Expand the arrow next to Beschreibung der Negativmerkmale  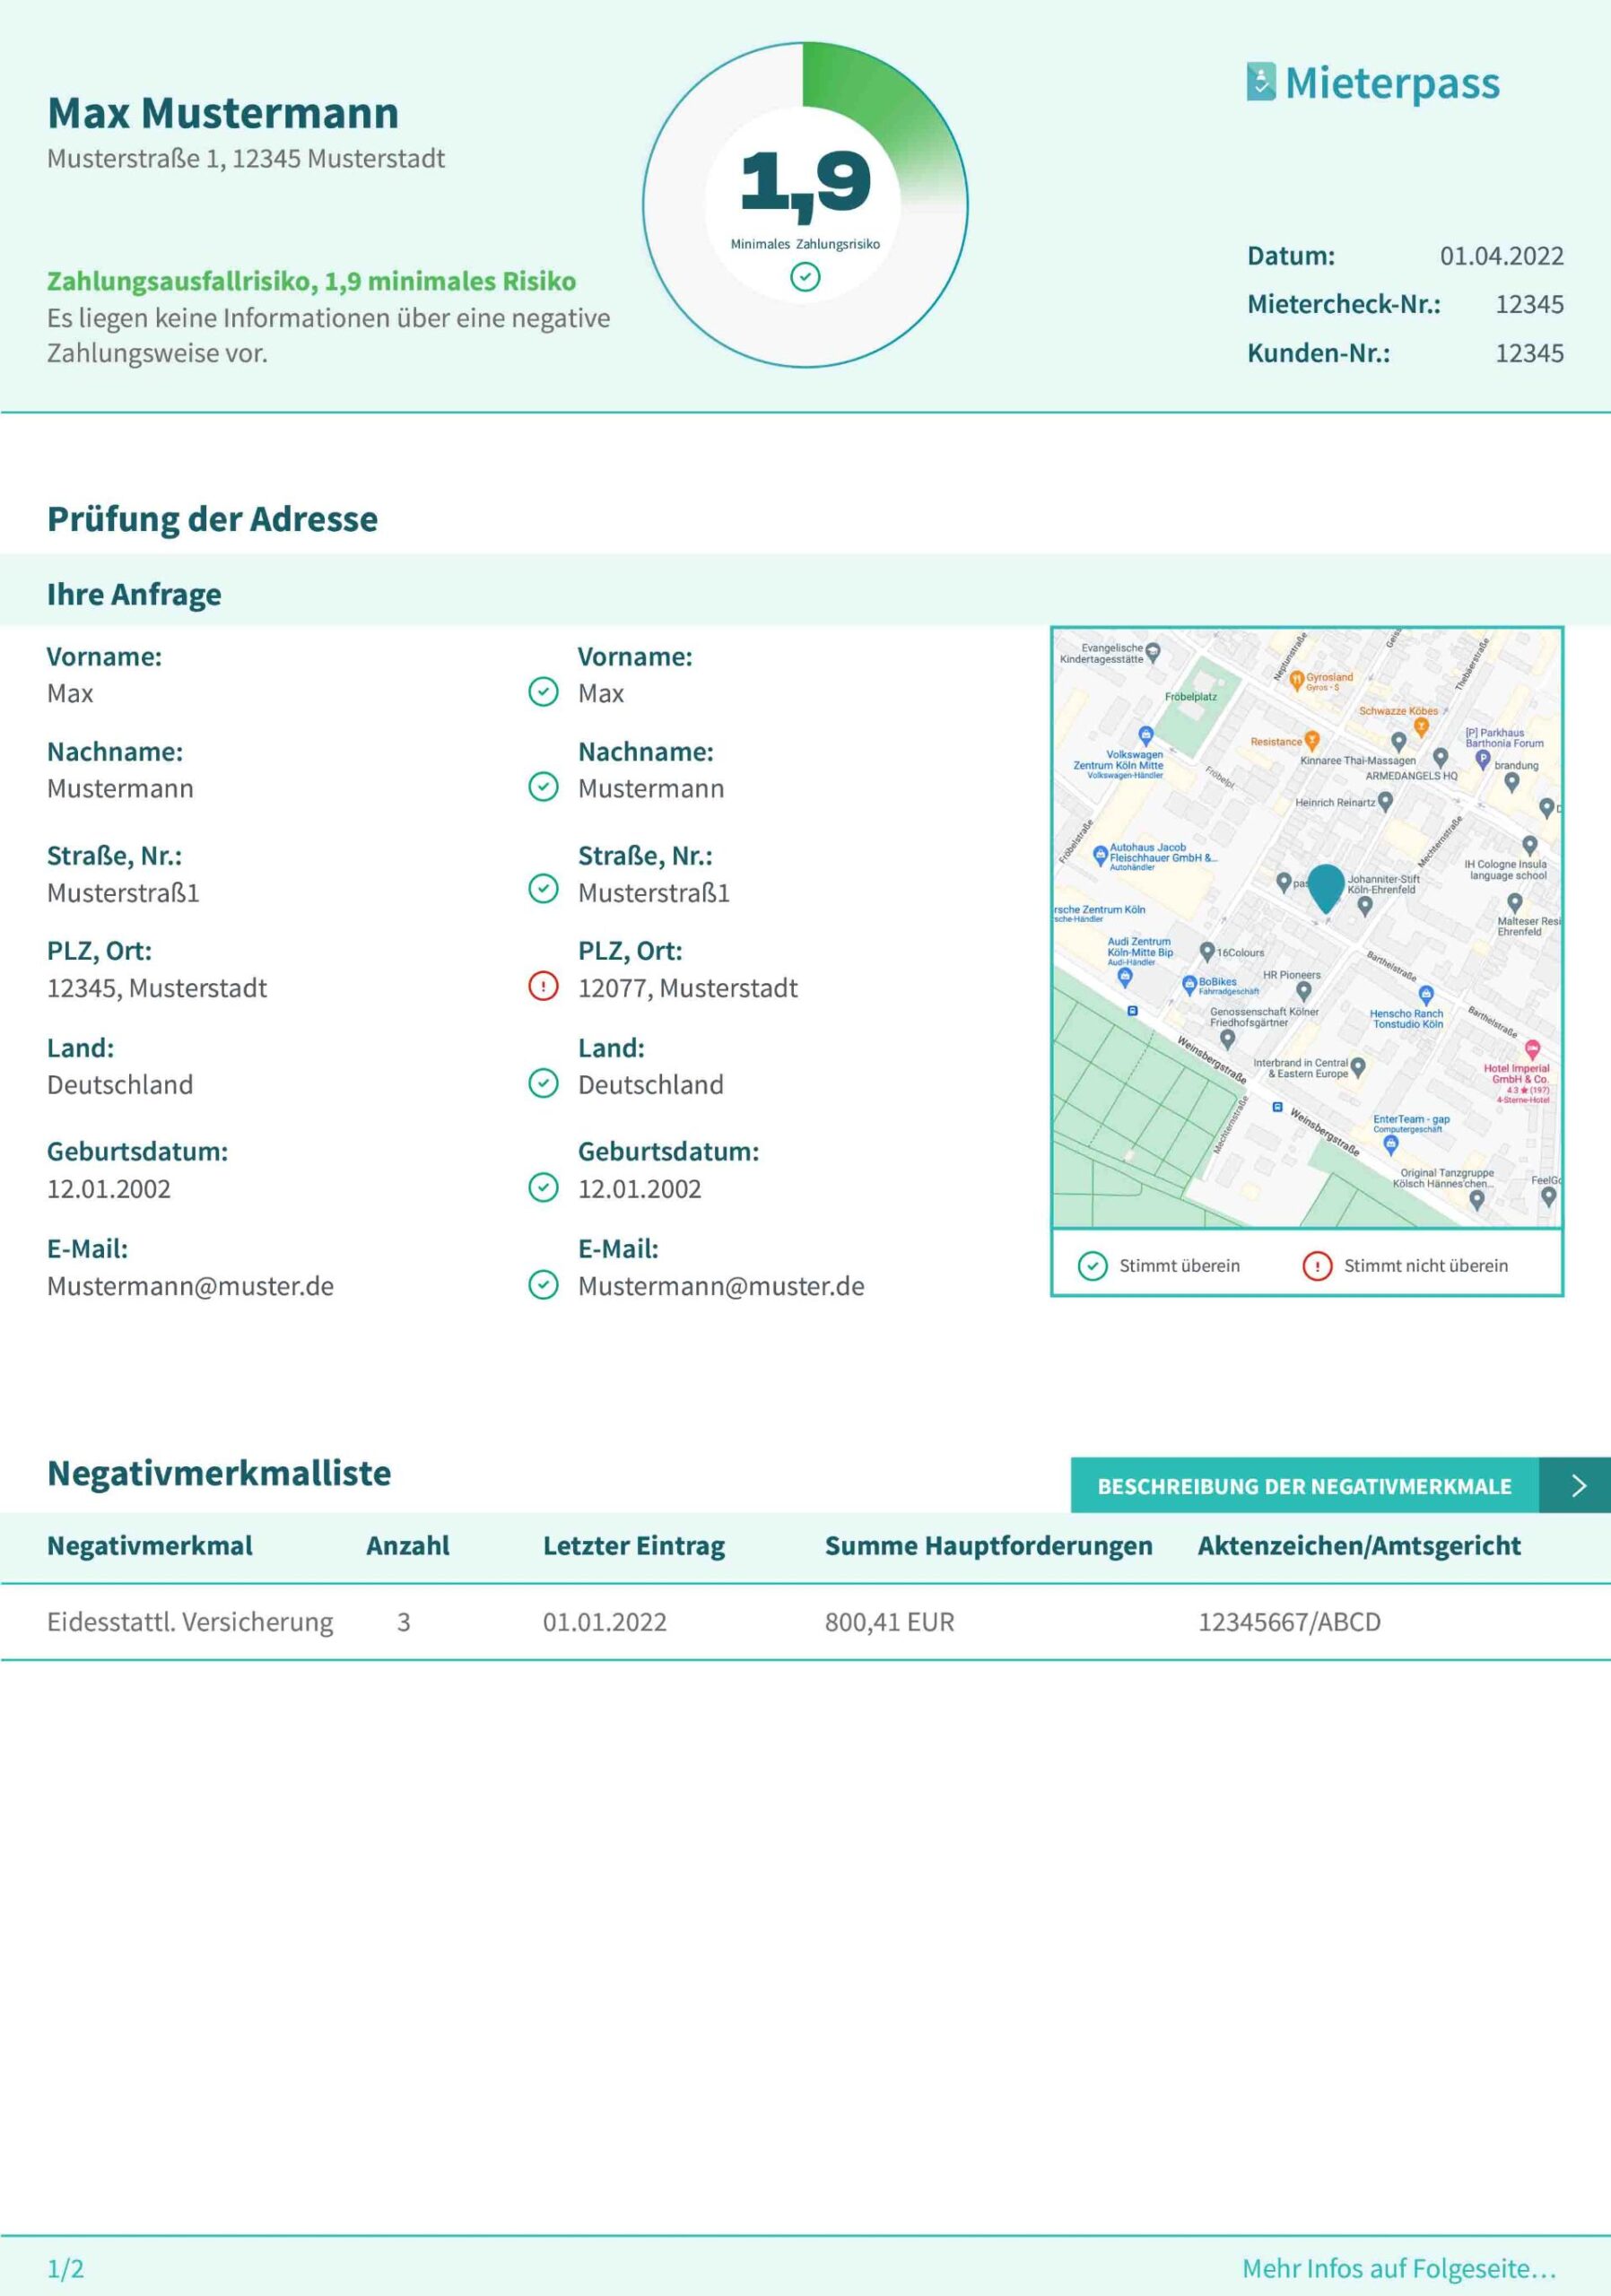click(1578, 1486)
